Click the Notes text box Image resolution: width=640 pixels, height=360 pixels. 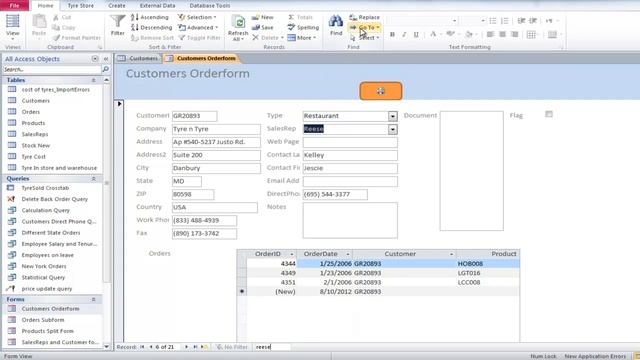pyautogui.click(x=350, y=220)
